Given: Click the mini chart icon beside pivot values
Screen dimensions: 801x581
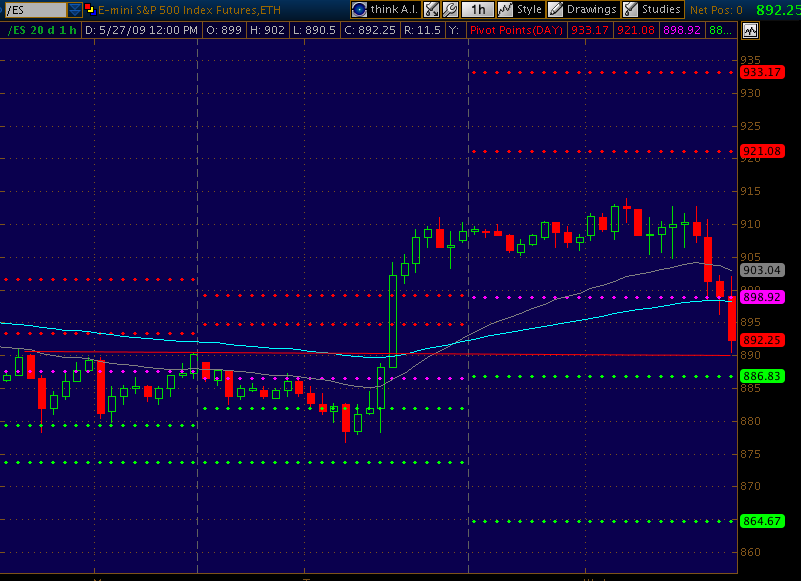Looking at the screenshot, I should click(750, 31).
